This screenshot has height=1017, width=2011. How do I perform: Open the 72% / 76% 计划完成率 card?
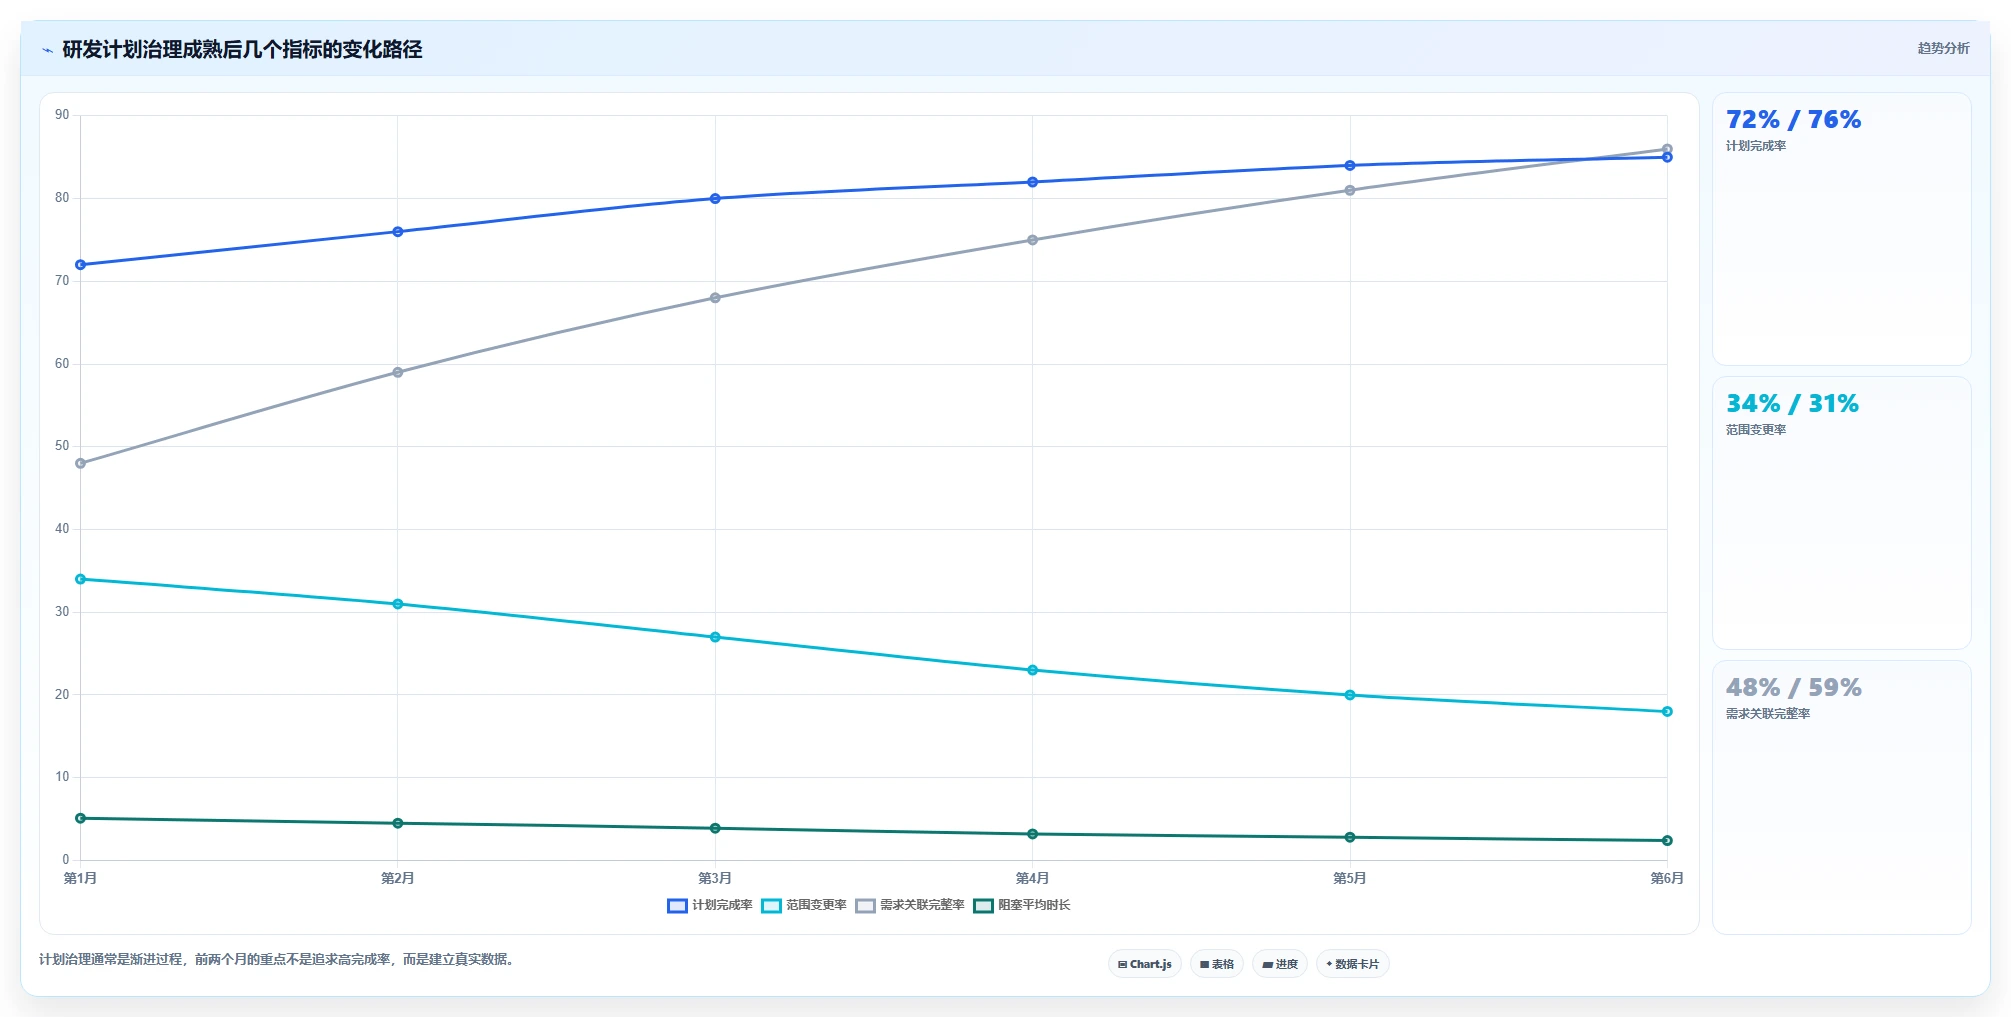pyautogui.click(x=1842, y=229)
